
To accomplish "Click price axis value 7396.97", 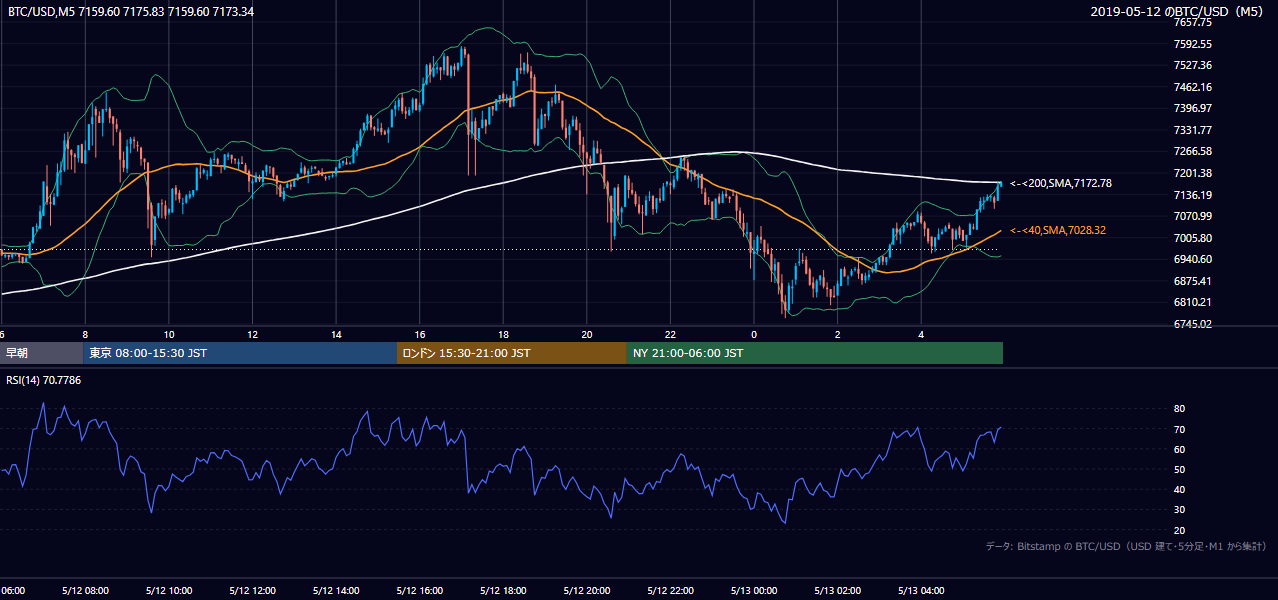I will tap(1193, 108).
